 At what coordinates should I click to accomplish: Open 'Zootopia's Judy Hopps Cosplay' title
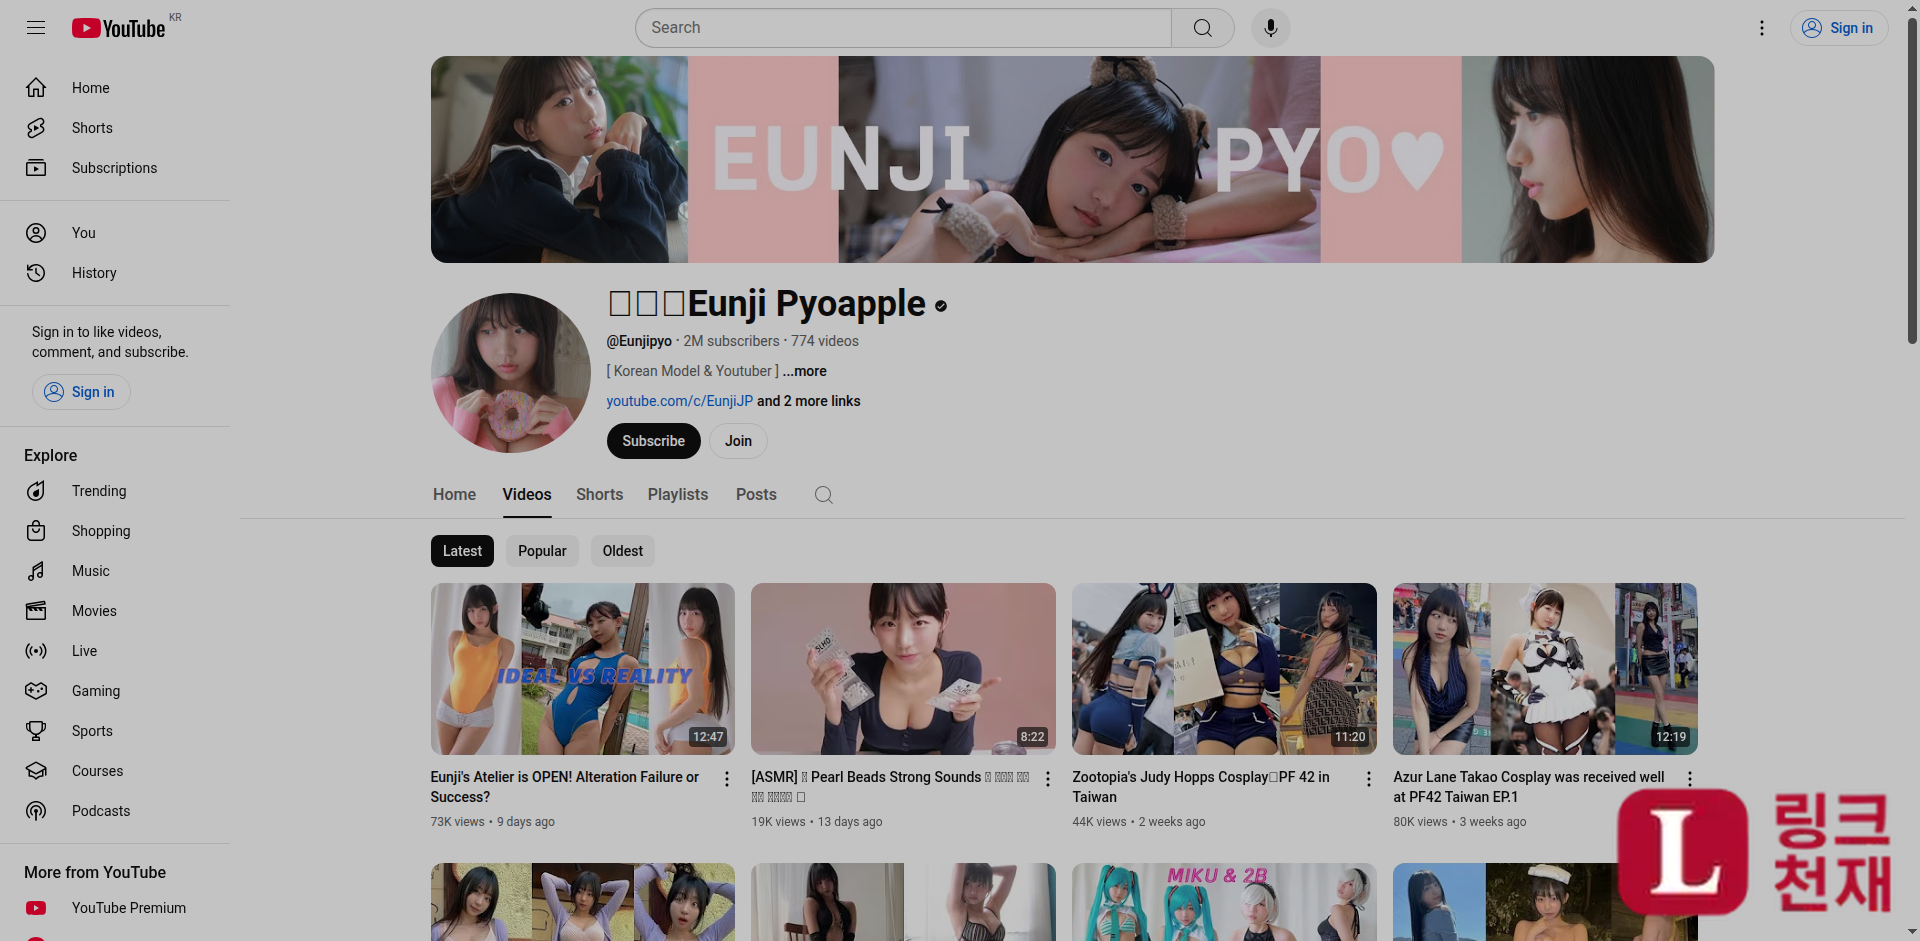pos(1201,787)
